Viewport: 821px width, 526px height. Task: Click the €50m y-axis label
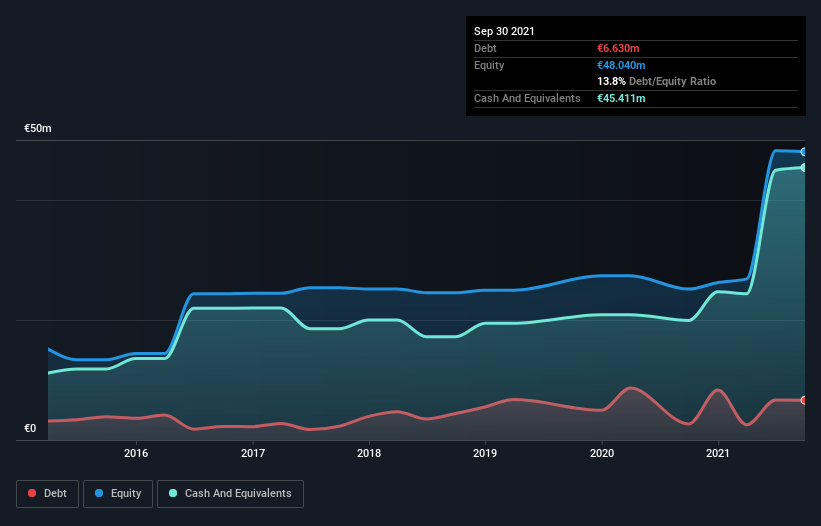(x=38, y=128)
